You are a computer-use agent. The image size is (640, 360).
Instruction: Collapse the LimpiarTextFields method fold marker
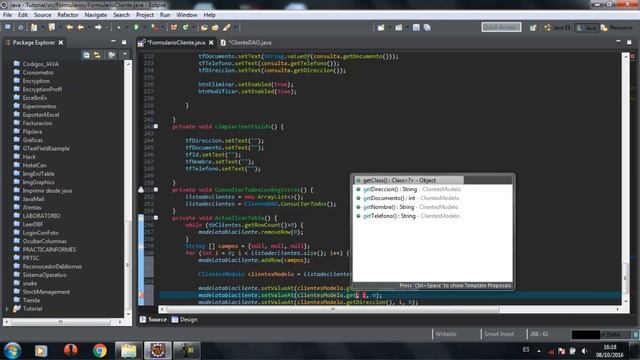pos(156,127)
